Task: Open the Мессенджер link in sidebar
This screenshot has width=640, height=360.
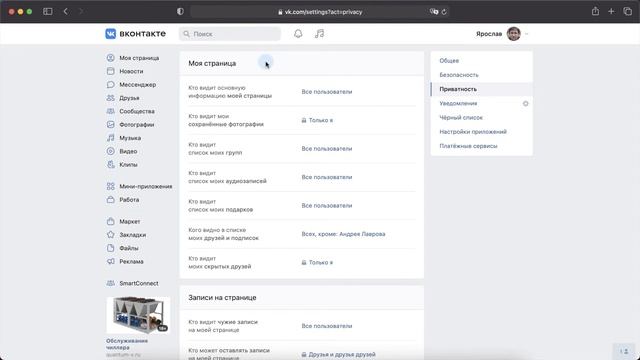Action: 138,84
